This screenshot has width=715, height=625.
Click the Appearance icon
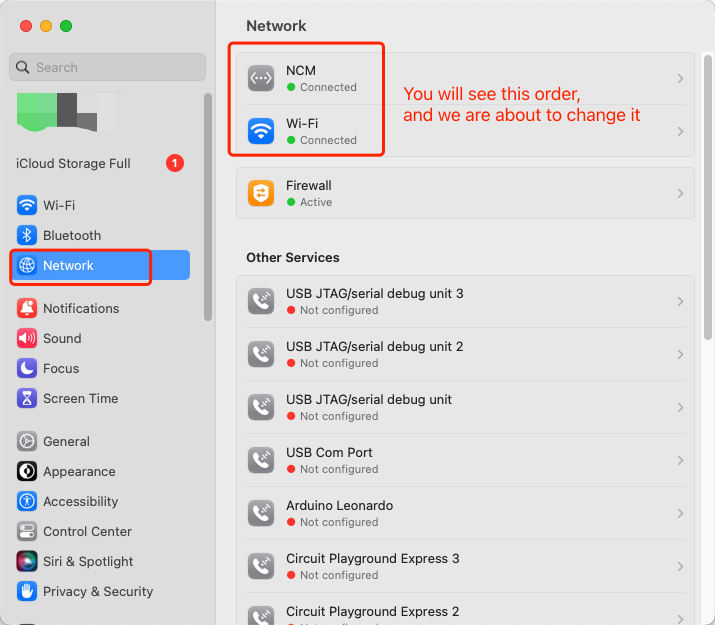click(27, 471)
